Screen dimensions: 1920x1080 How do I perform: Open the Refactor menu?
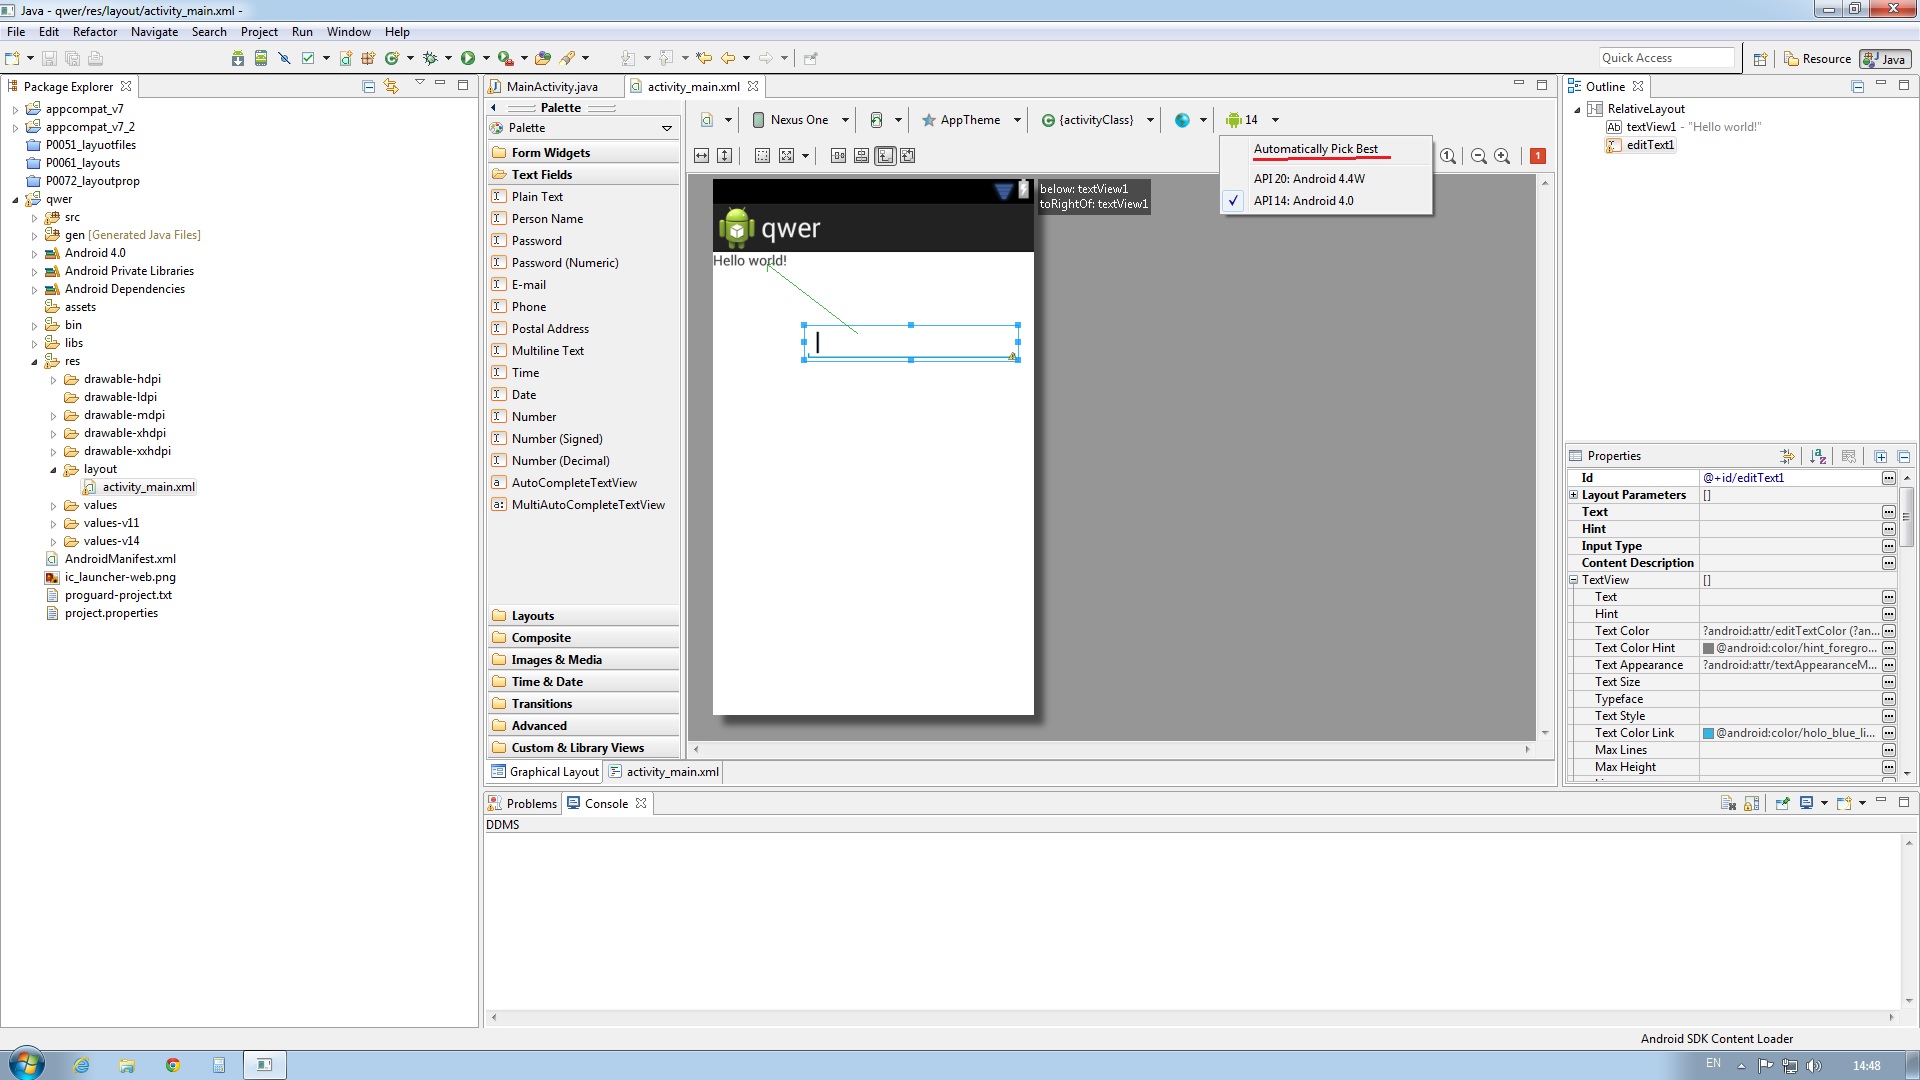pyautogui.click(x=95, y=32)
